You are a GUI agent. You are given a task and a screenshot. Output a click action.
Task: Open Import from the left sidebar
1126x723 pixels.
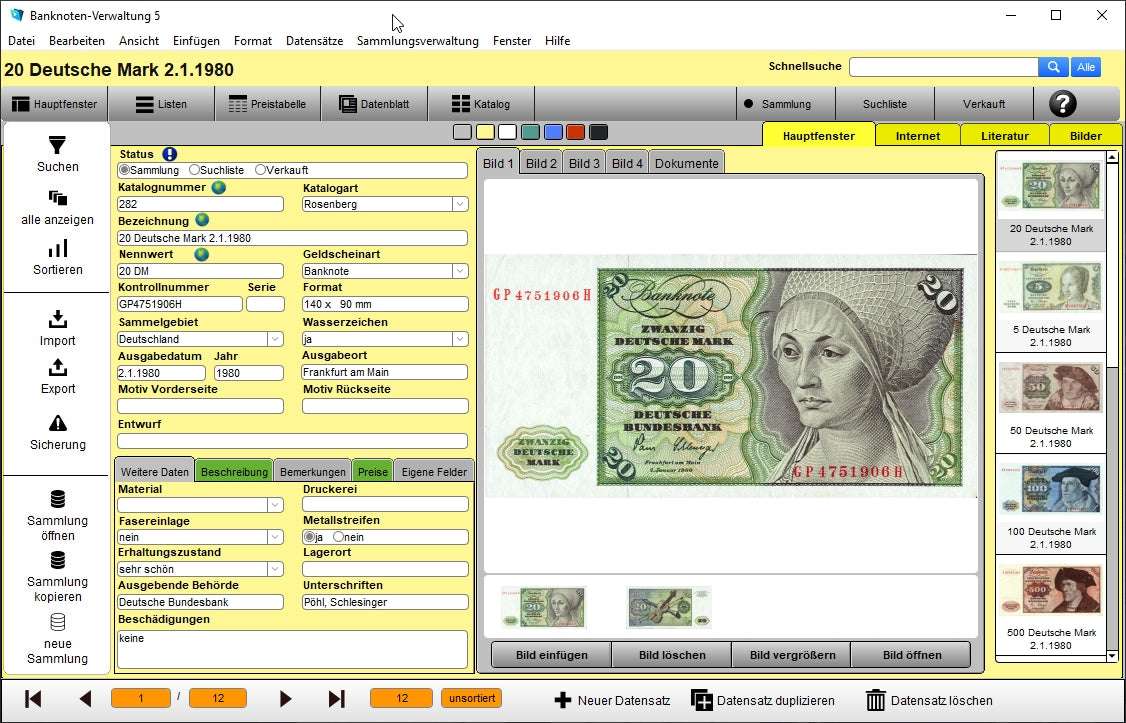(x=58, y=320)
